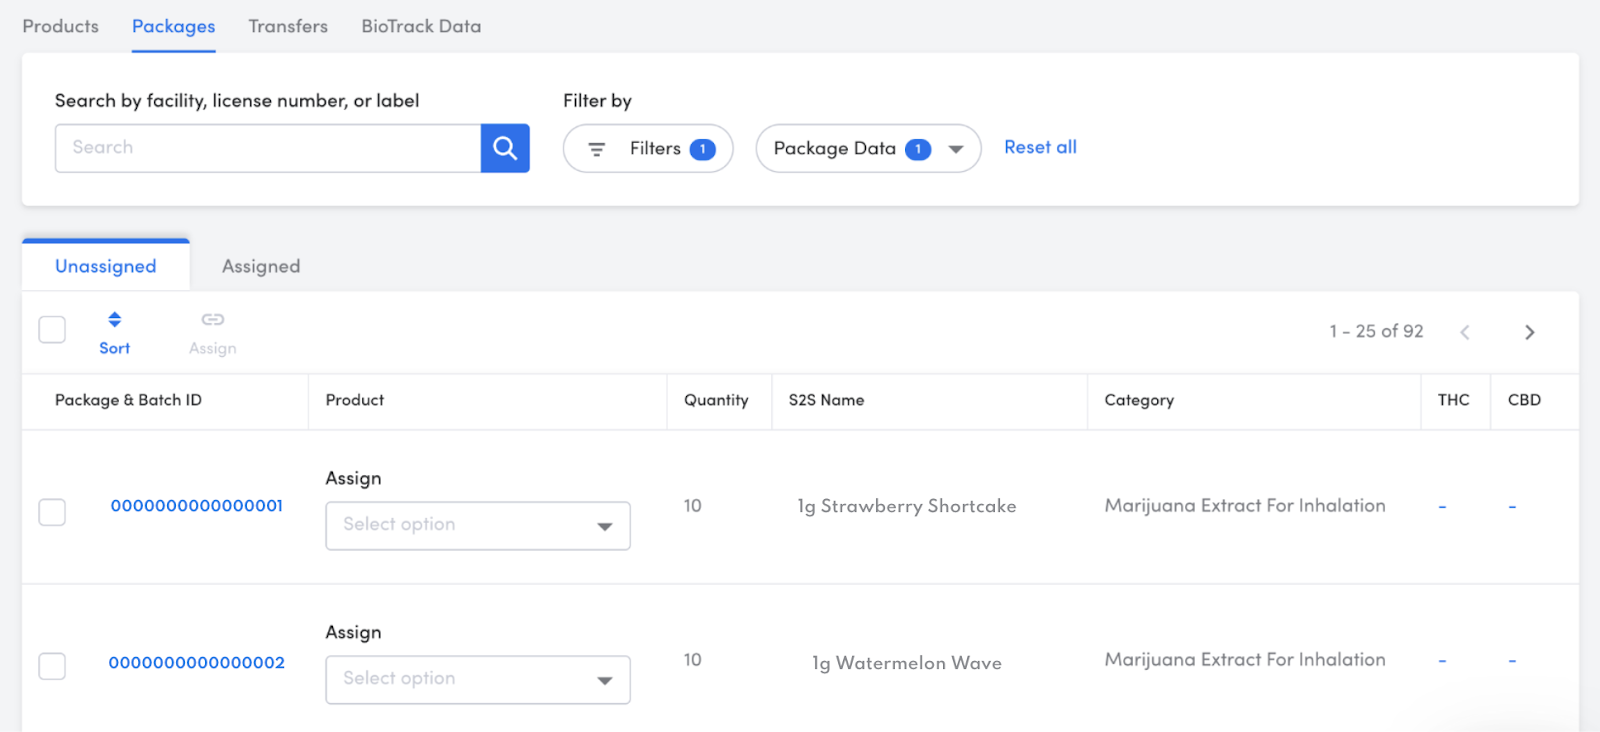Viewport: 1600px width, 732px height.
Task: Select the Unassigned tab
Action: [x=106, y=266]
